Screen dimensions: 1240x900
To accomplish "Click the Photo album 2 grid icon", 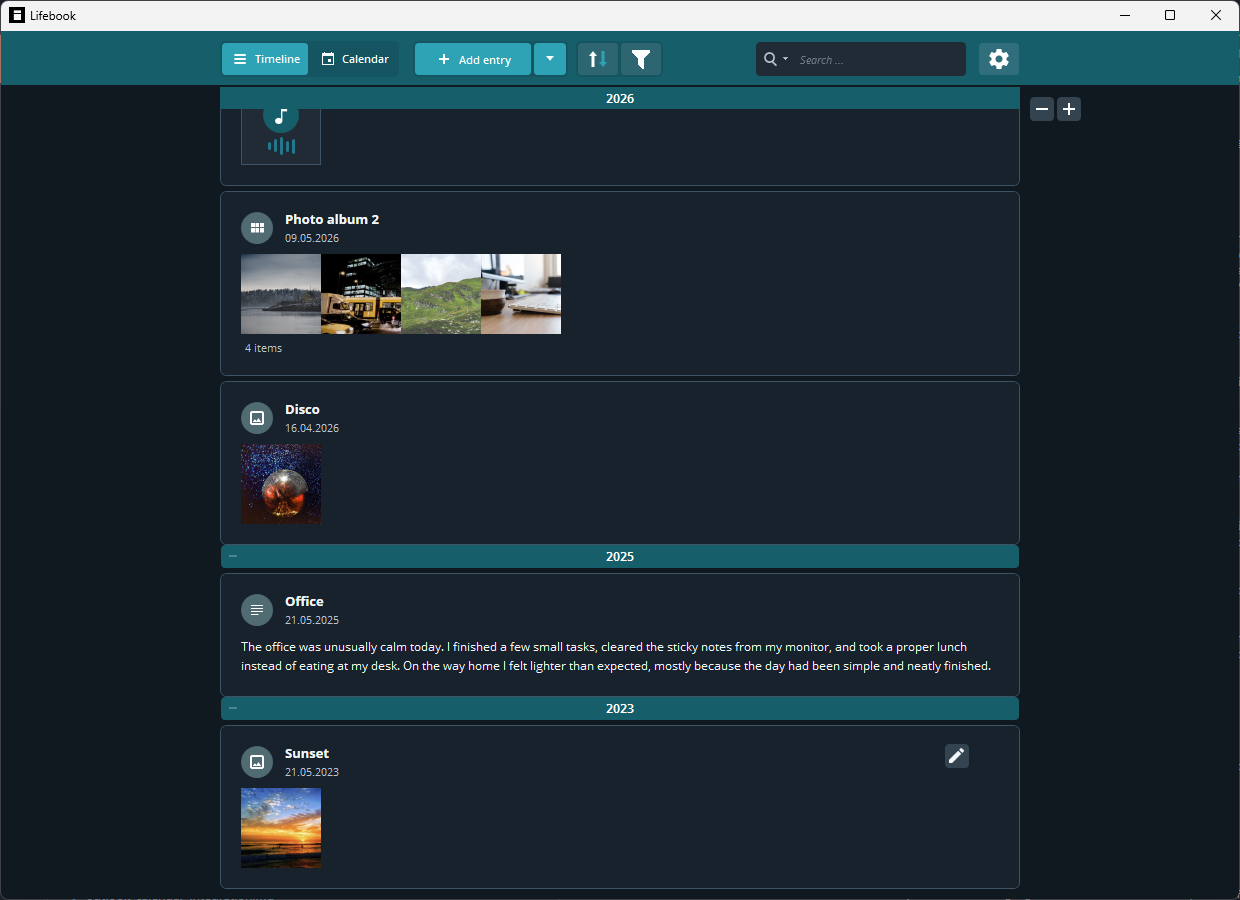I will point(257,228).
